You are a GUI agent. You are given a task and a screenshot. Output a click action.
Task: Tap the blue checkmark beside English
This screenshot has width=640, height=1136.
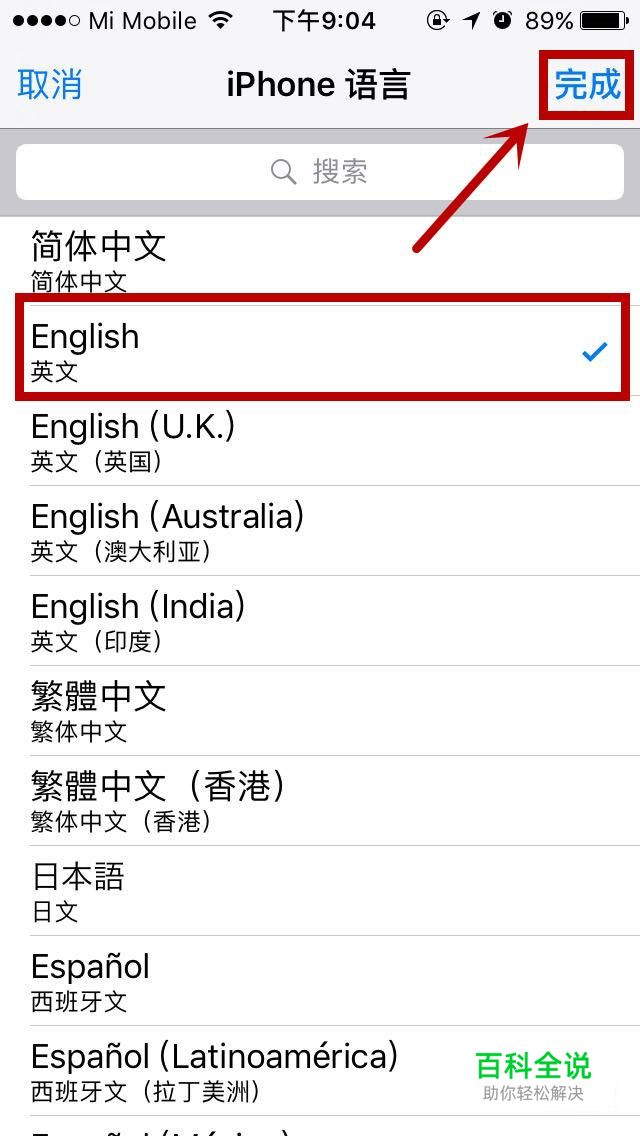pyautogui.click(x=594, y=353)
